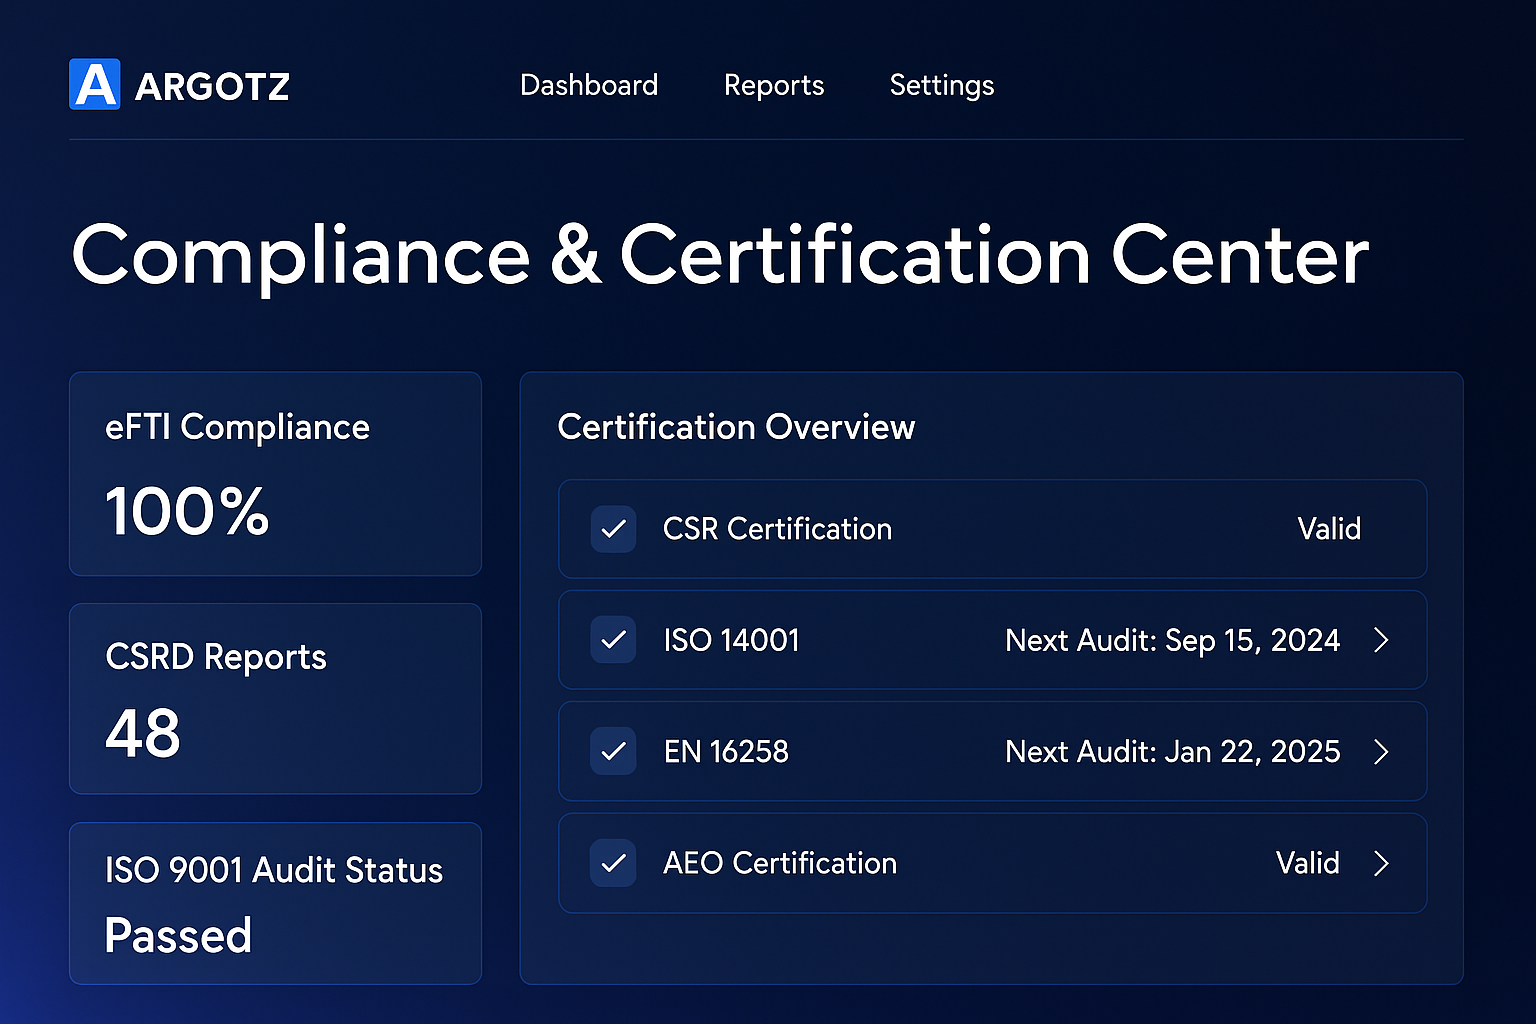
Task: Click Next Audit: Sep 15, 2024 text
Action: coord(1172,640)
